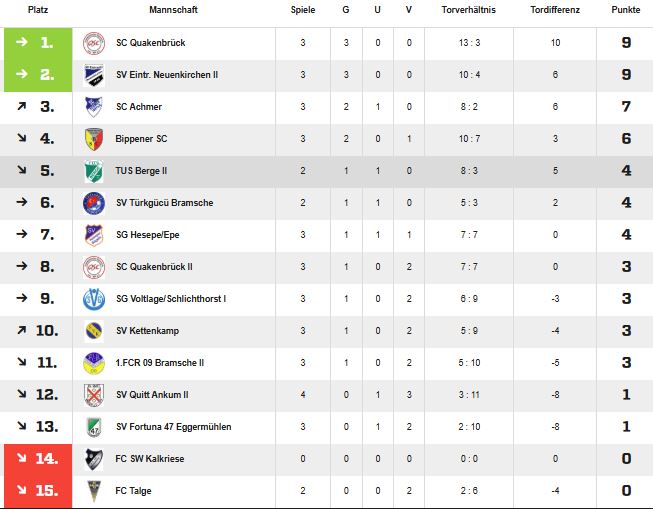This screenshot has height=509, width=653.
Task: Open SV Fortuna 47 Eggermühlen team page
Action: 173,427
